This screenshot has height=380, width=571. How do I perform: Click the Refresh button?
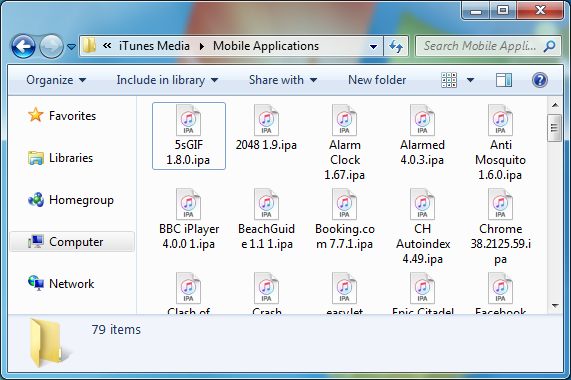click(396, 46)
